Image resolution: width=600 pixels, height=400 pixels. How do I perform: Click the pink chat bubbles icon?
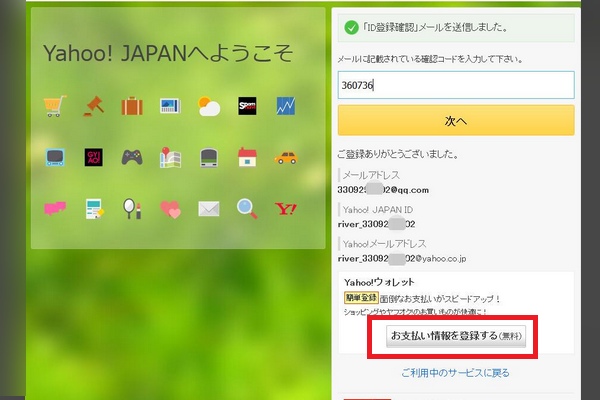[x=55, y=209]
